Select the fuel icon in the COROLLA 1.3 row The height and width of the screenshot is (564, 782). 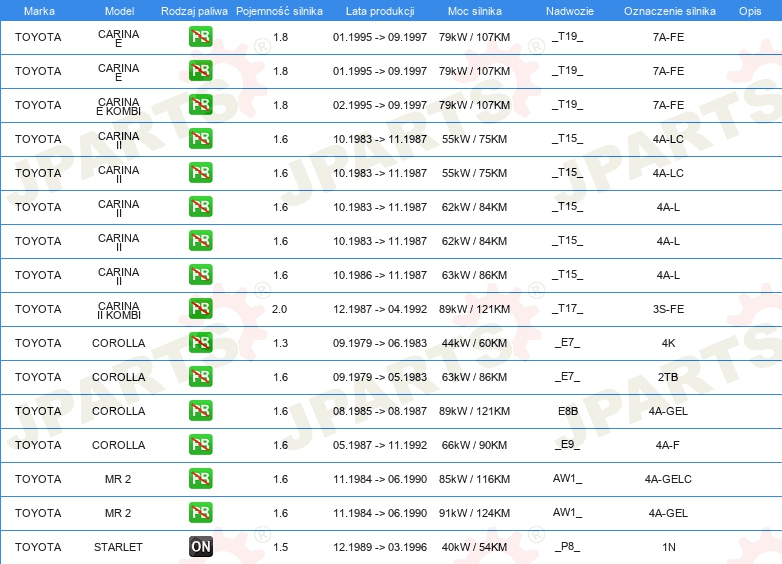click(x=200, y=343)
